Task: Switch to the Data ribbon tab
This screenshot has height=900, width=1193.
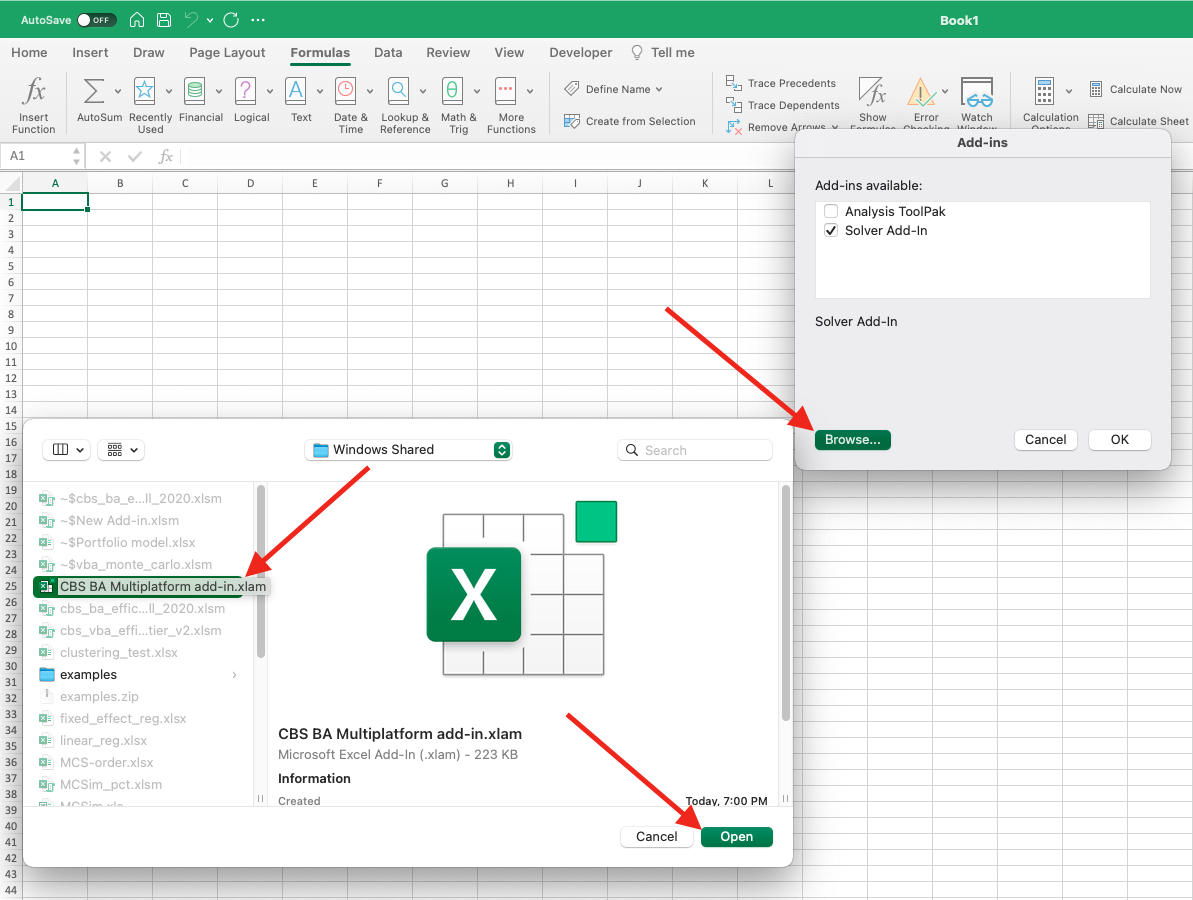Action: [388, 53]
